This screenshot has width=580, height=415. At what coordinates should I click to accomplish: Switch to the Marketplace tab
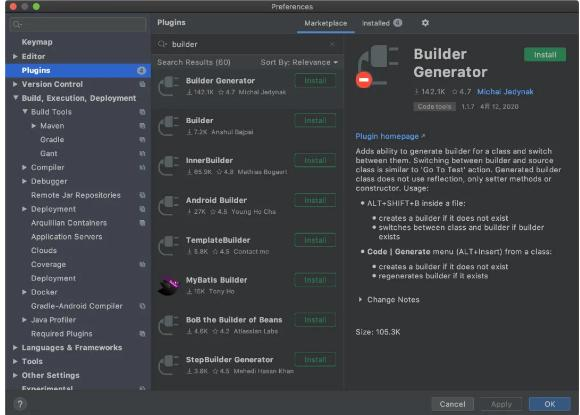pos(326,23)
